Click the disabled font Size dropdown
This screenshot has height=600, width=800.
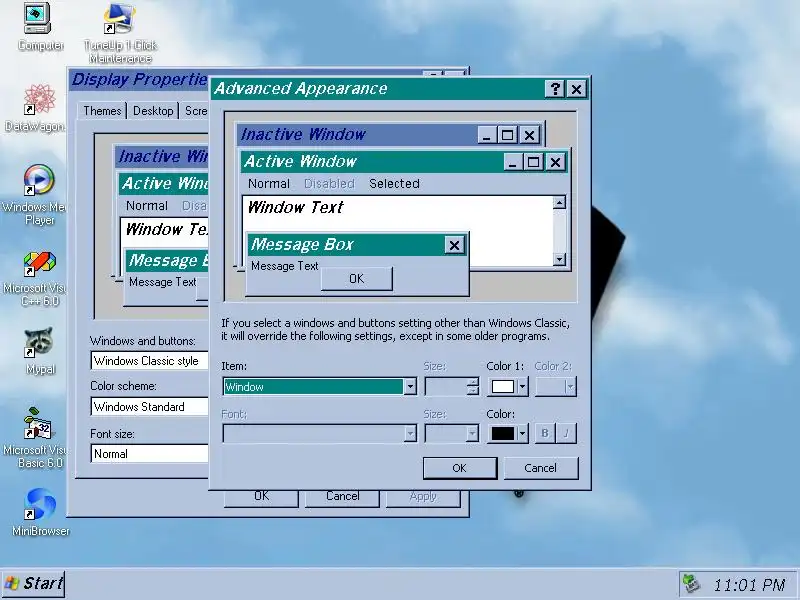pos(452,434)
